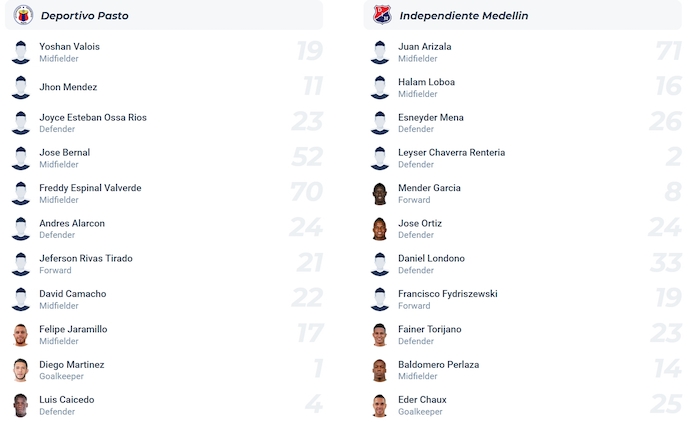The image size is (690, 422).
Task: Click Leyser Chaverra Renteria's shirt number 2
Action: tap(672, 158)
